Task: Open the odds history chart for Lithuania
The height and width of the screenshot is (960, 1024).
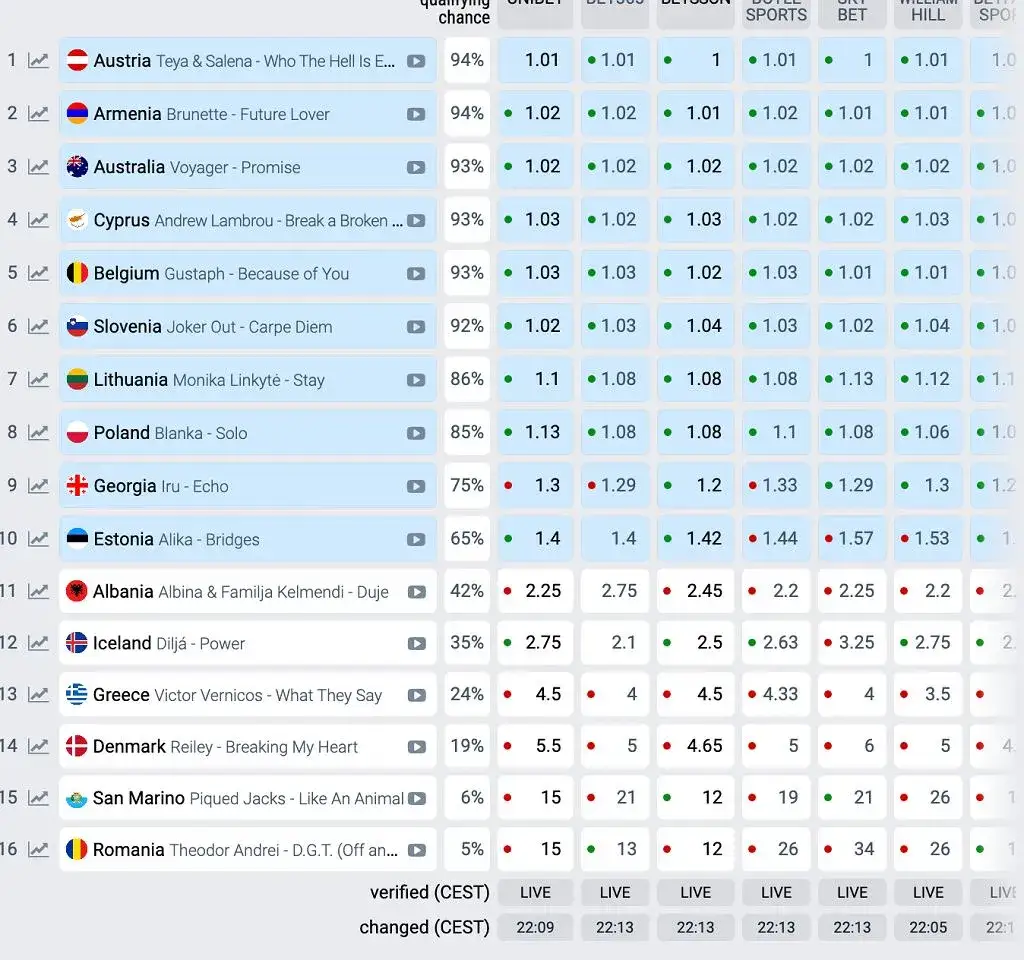Action: (x=39, y=380)
